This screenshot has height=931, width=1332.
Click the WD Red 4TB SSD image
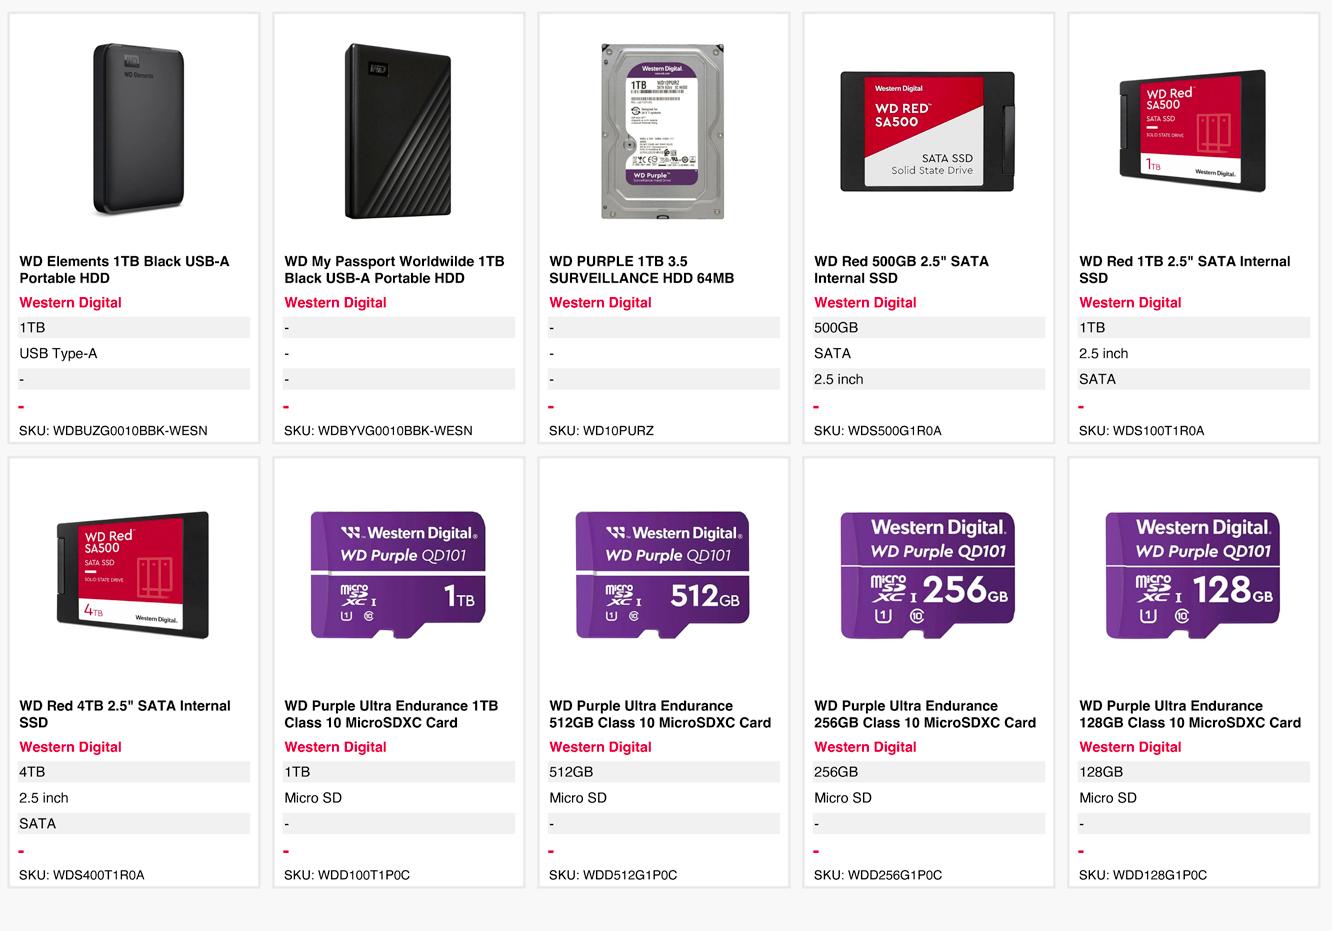pos(133,575)
